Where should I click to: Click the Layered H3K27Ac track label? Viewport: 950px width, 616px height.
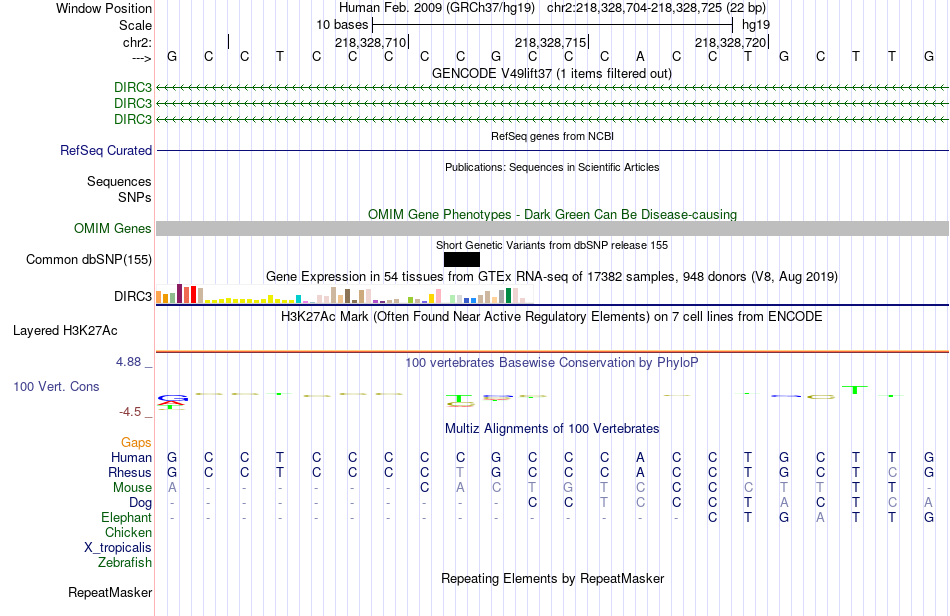[65, 331]
